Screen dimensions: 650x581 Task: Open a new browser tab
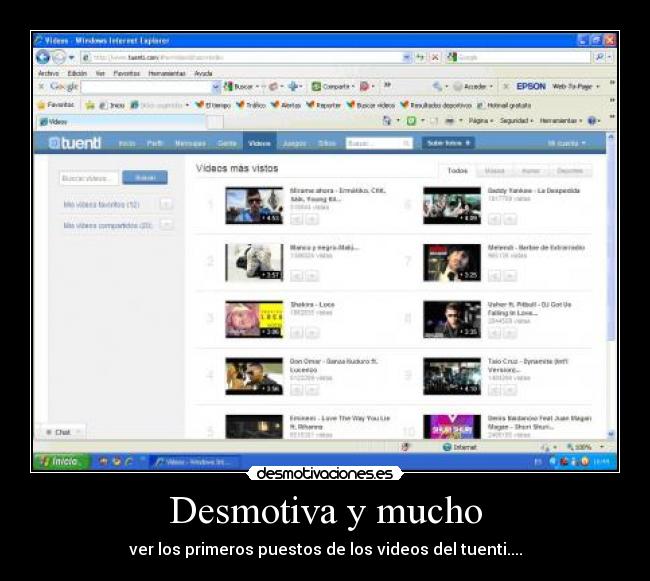pyautogui.click(x=215, y=122)
